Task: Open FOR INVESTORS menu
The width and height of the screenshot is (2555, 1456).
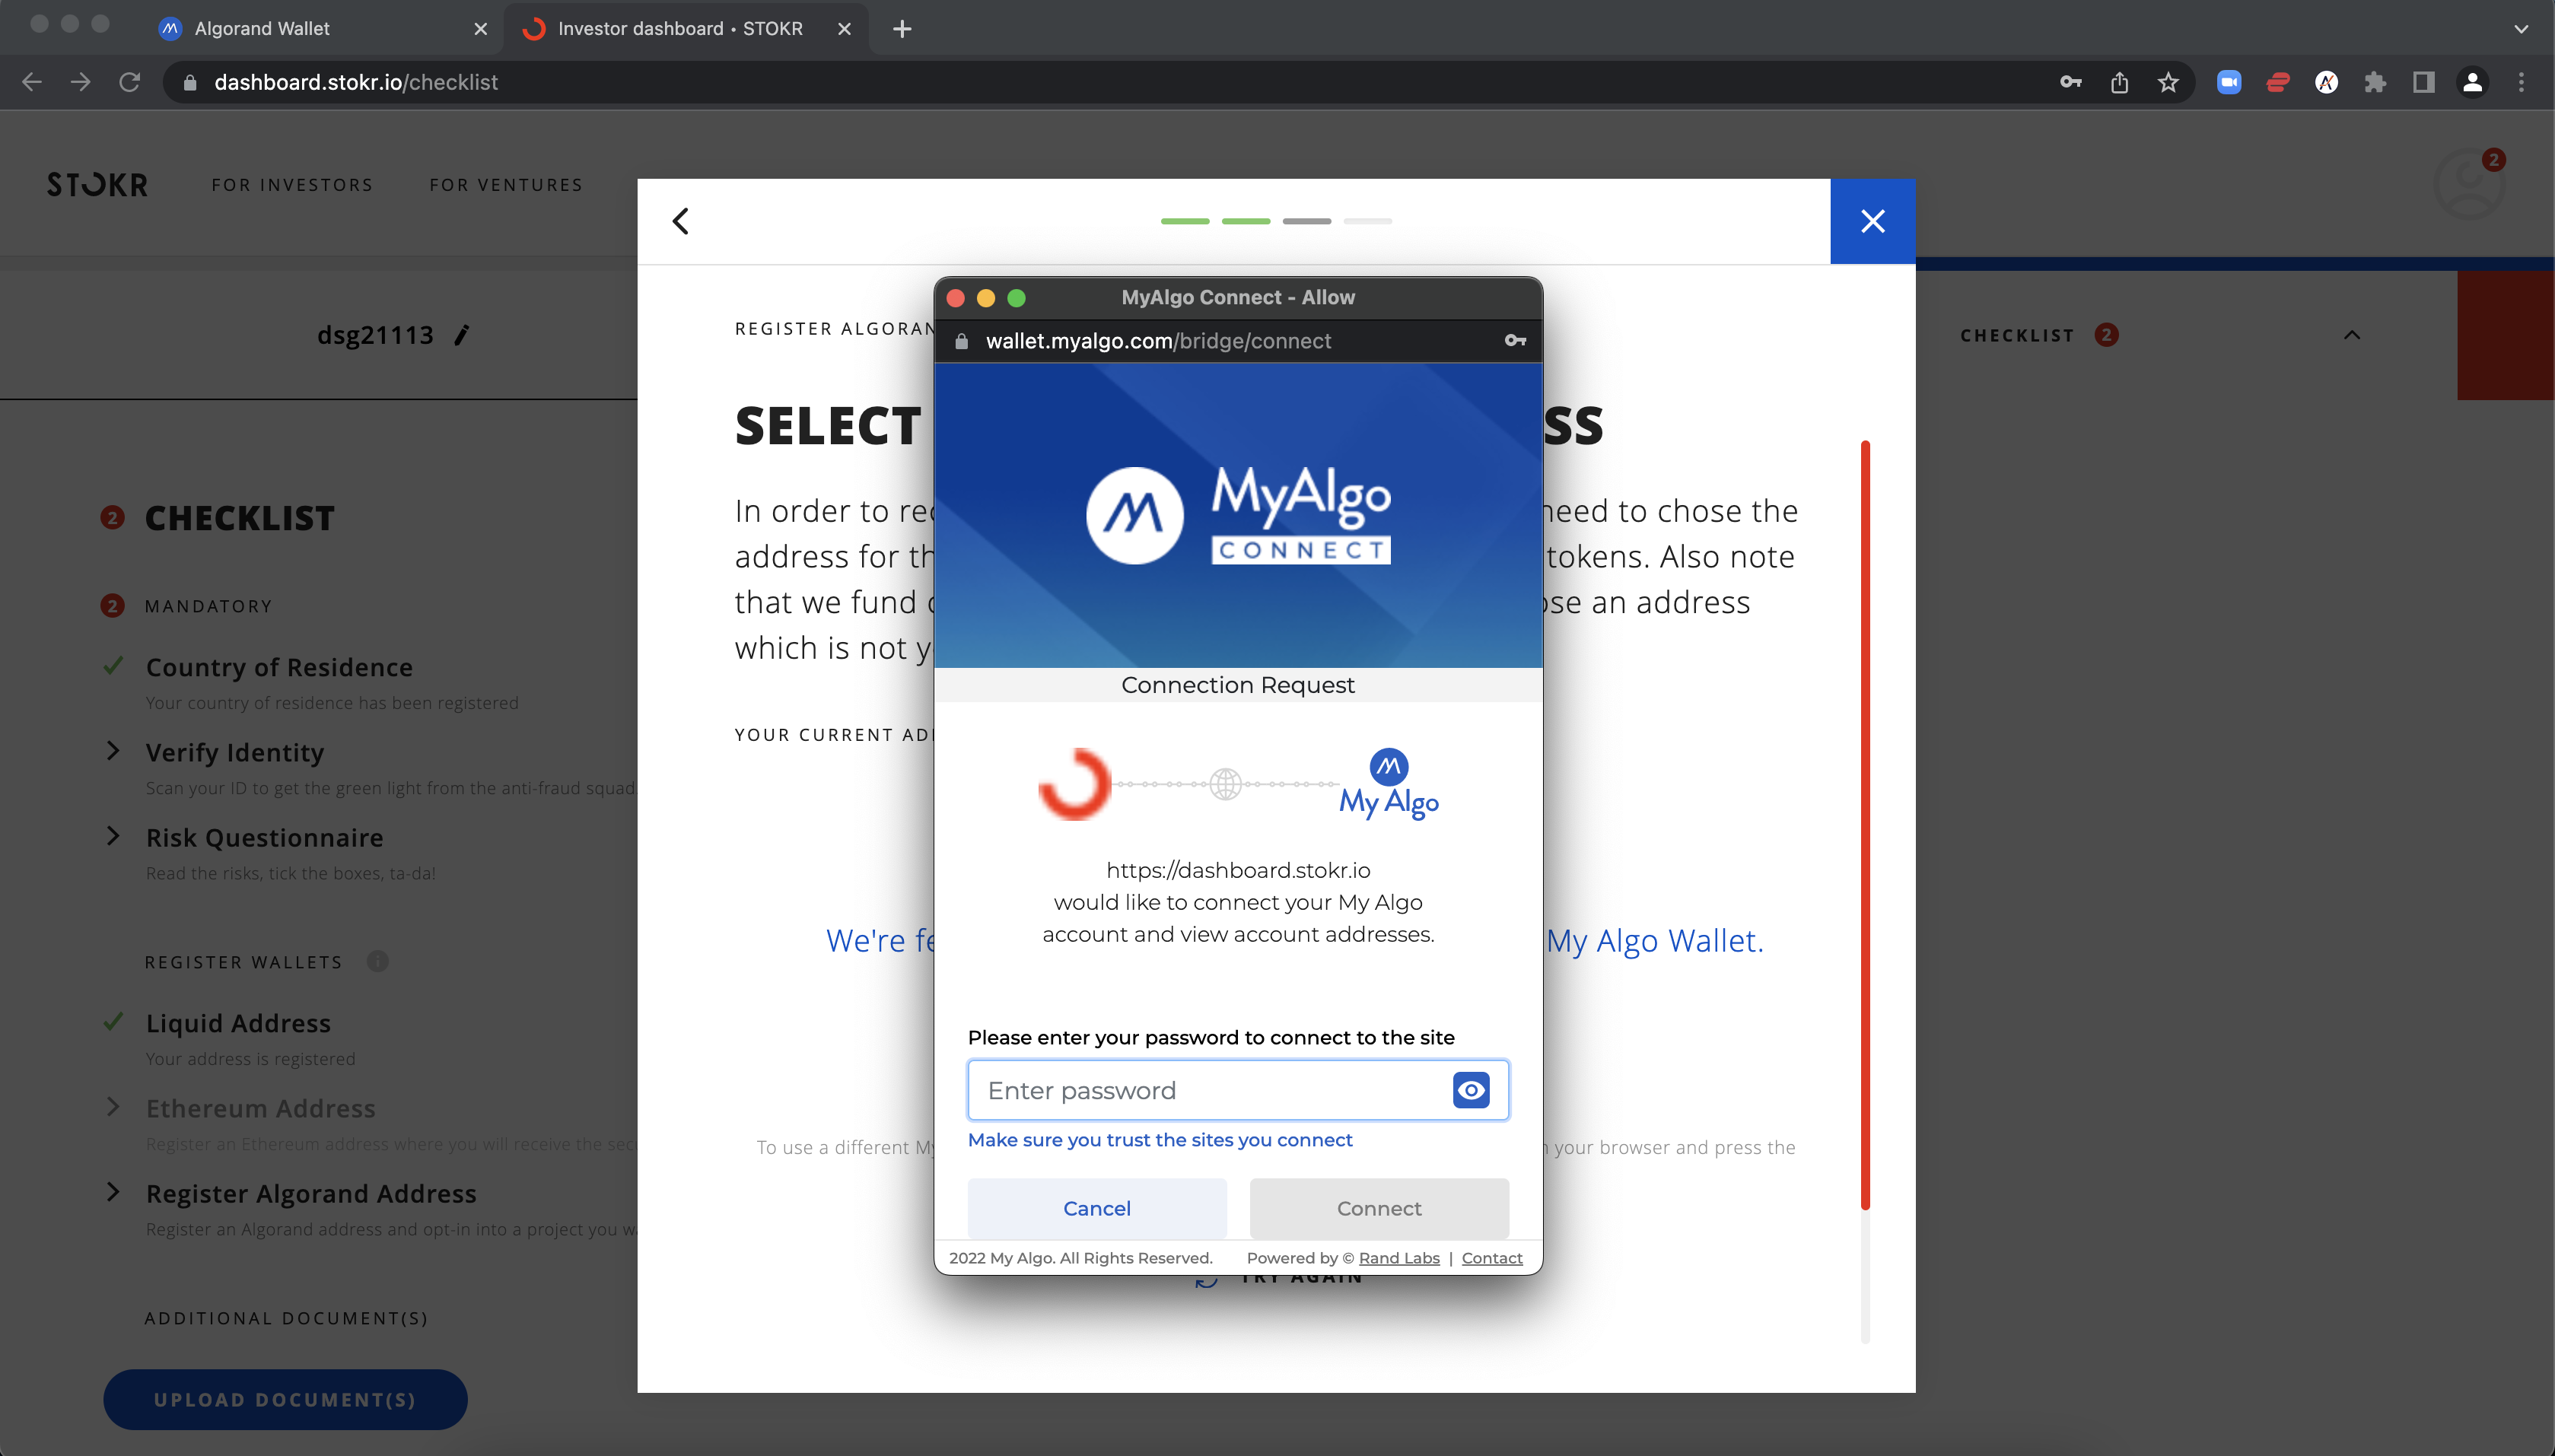Action: (292, 185)
